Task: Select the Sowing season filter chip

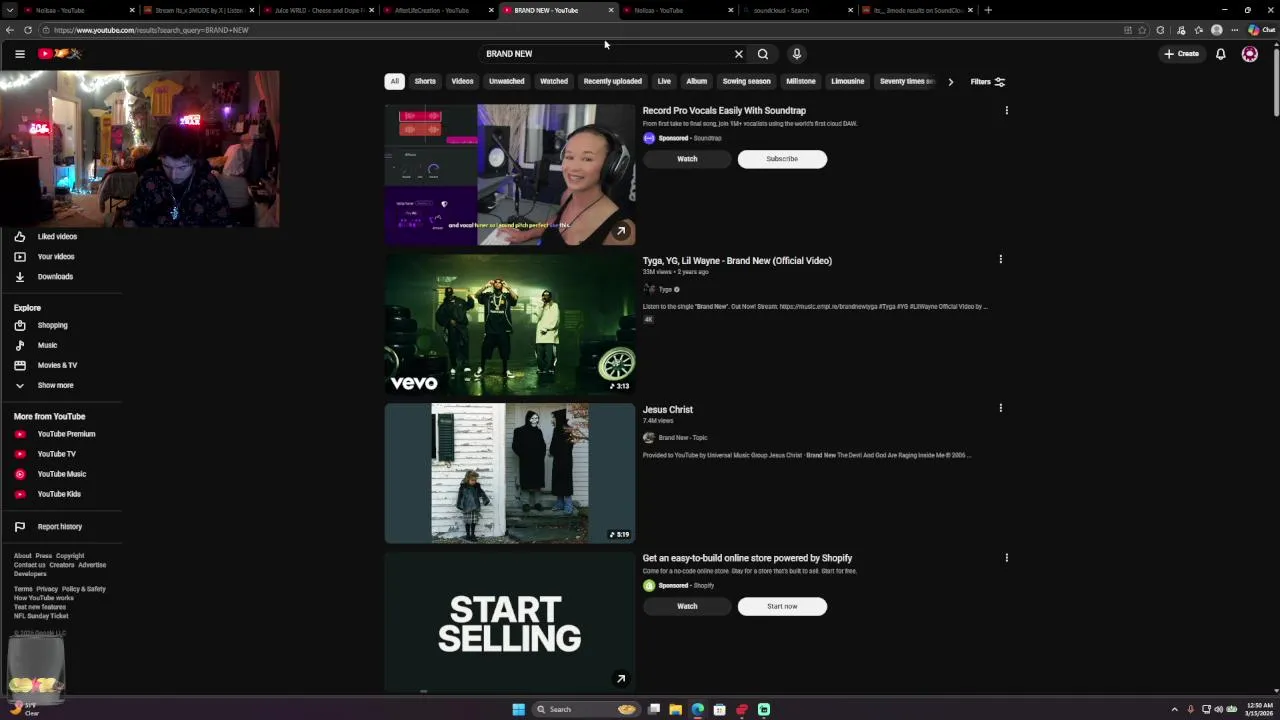Action: click(x=747, y=82)
